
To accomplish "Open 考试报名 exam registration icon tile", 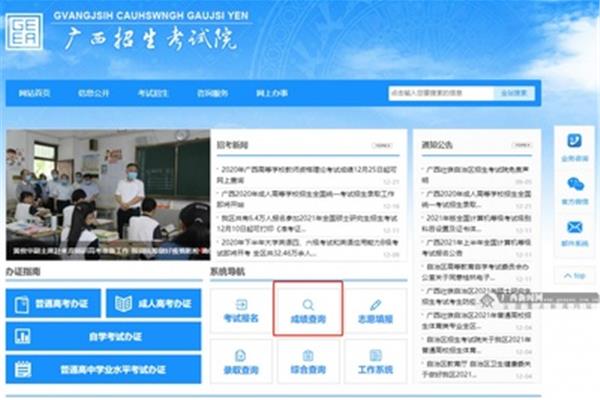I will (241, 311).
